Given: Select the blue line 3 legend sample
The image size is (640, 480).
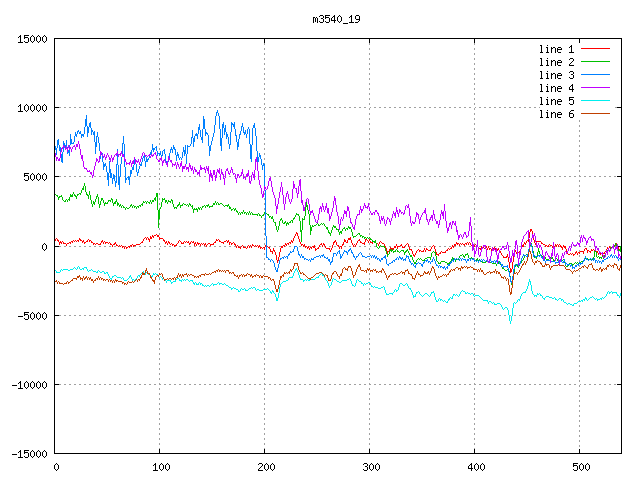Looking at the screenshot, I should [x=596, y=75].
